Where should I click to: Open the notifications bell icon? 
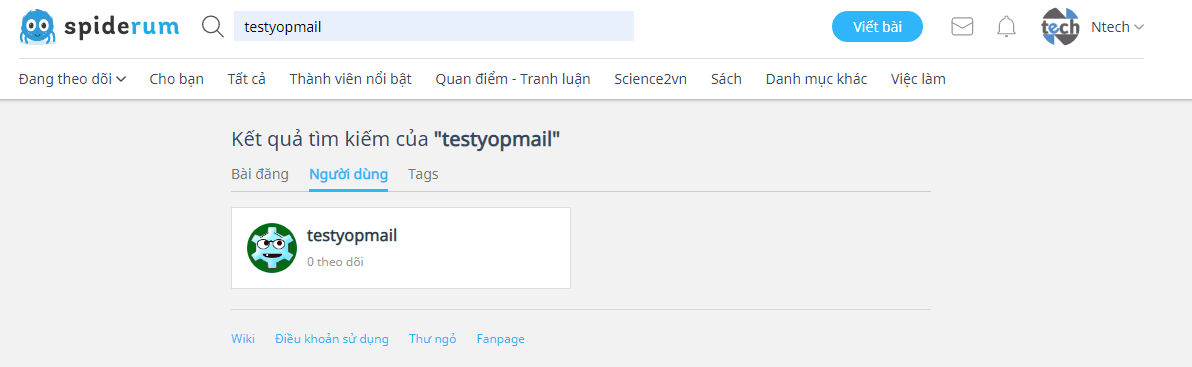click(x=1007, y=27)
